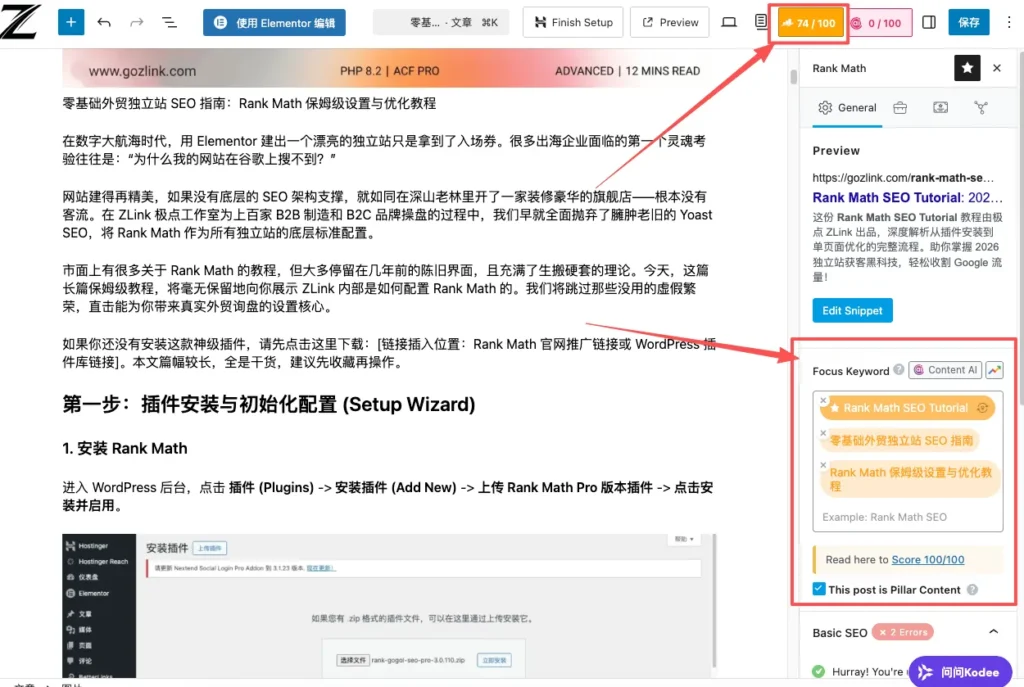Open Pillar Content help icon
Viewport: 1024px width, 687px height.
point(972,590)
